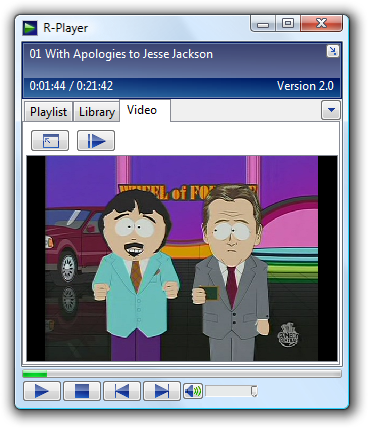
Task: Click the detach video window button
Action: (x=50, y=140)
